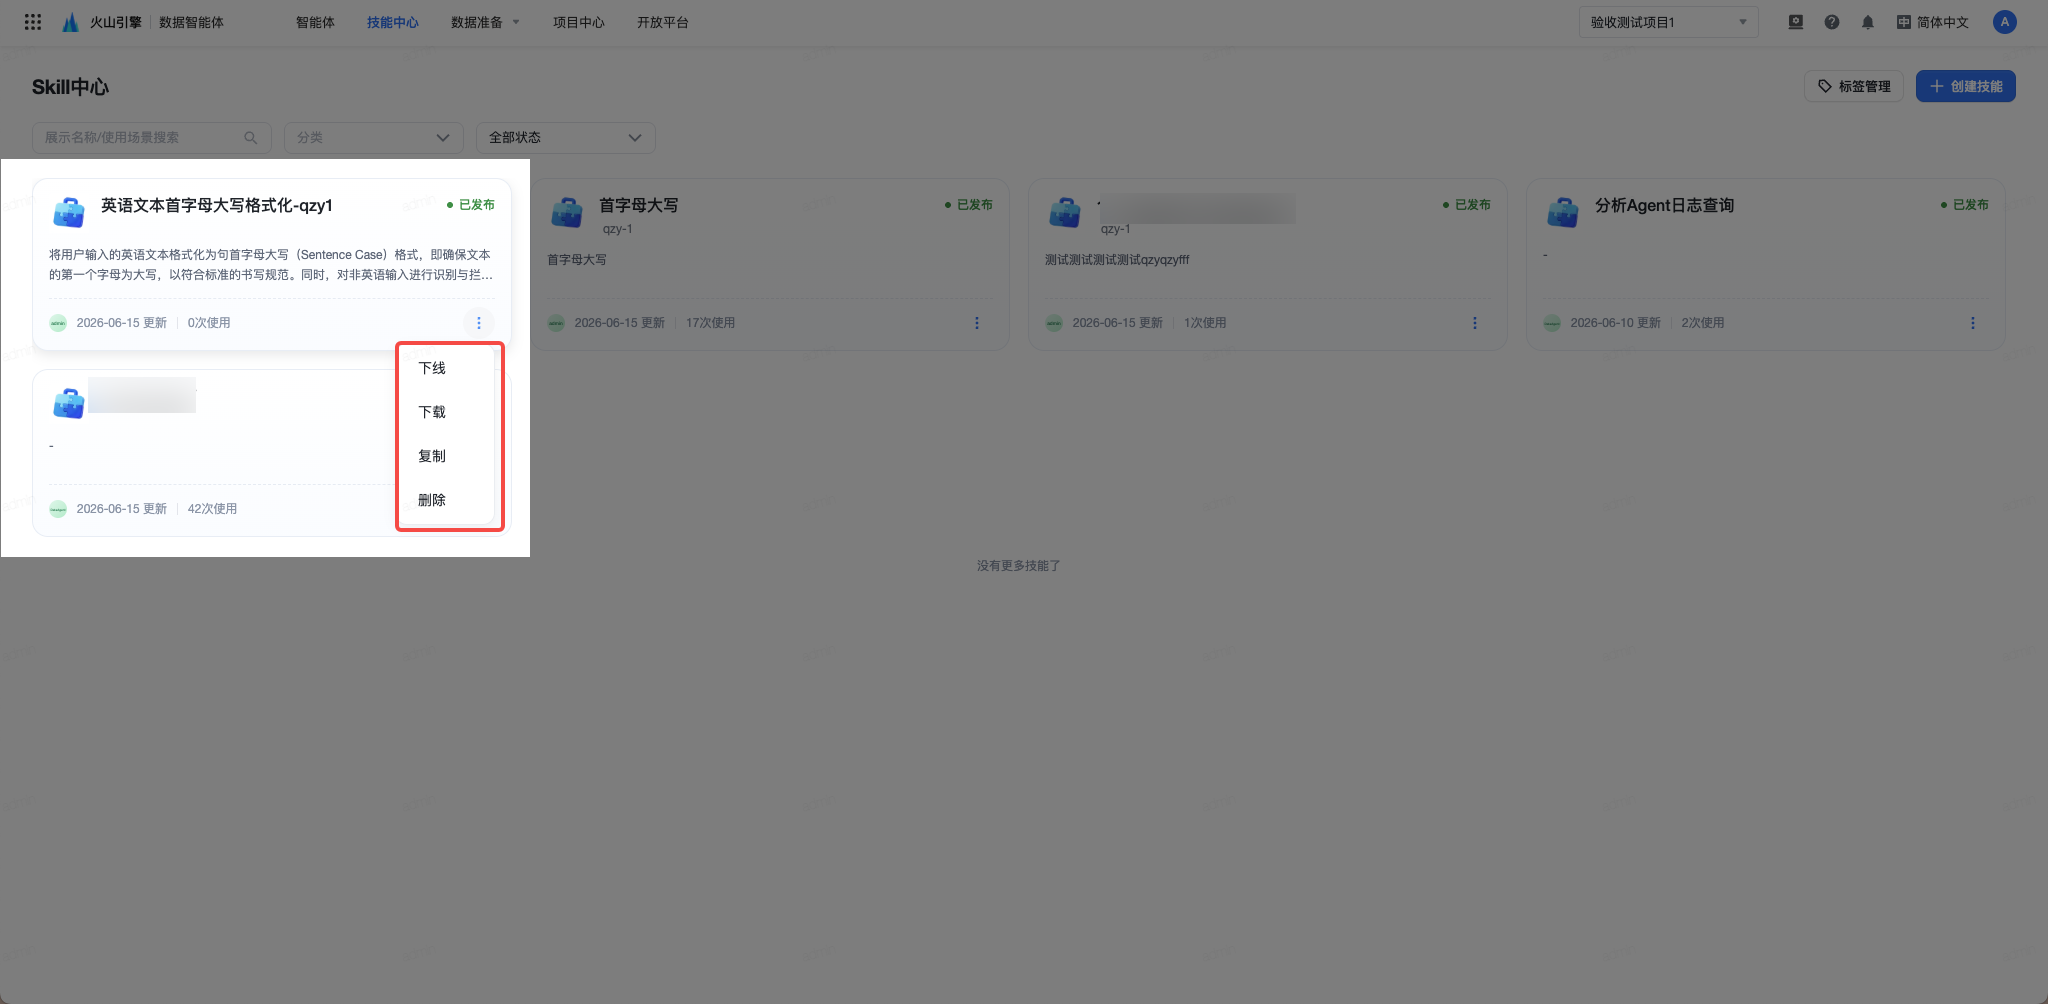The width and height of the screenshot is (2048, 1004).
Task: Open the 项目中心 navigation tab
Action: (579, 22)
